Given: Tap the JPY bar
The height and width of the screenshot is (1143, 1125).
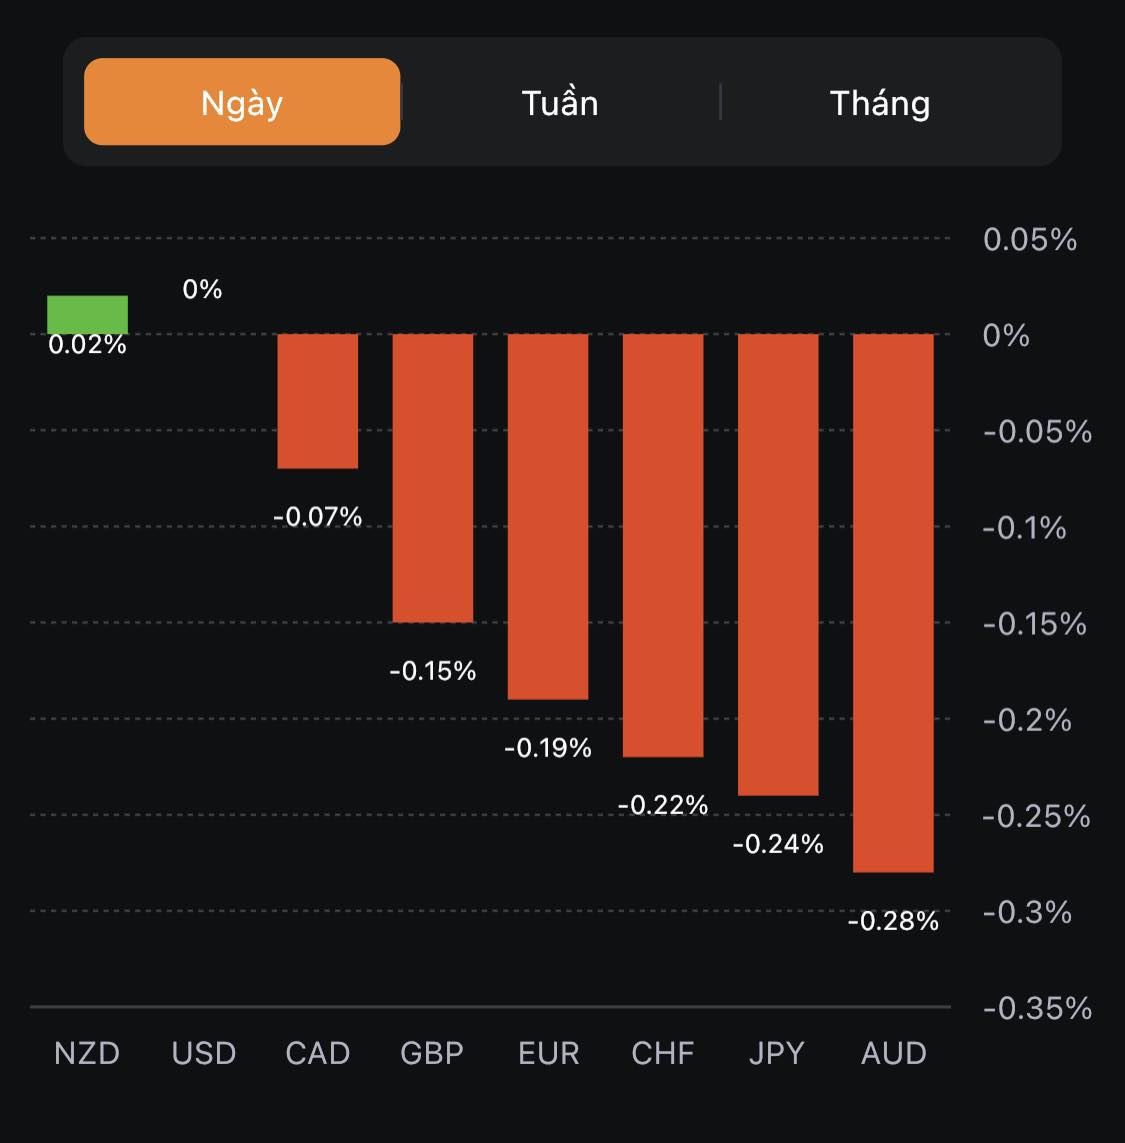Looking at the screenshot, I should pyautogui.click(x=778, y=564).
